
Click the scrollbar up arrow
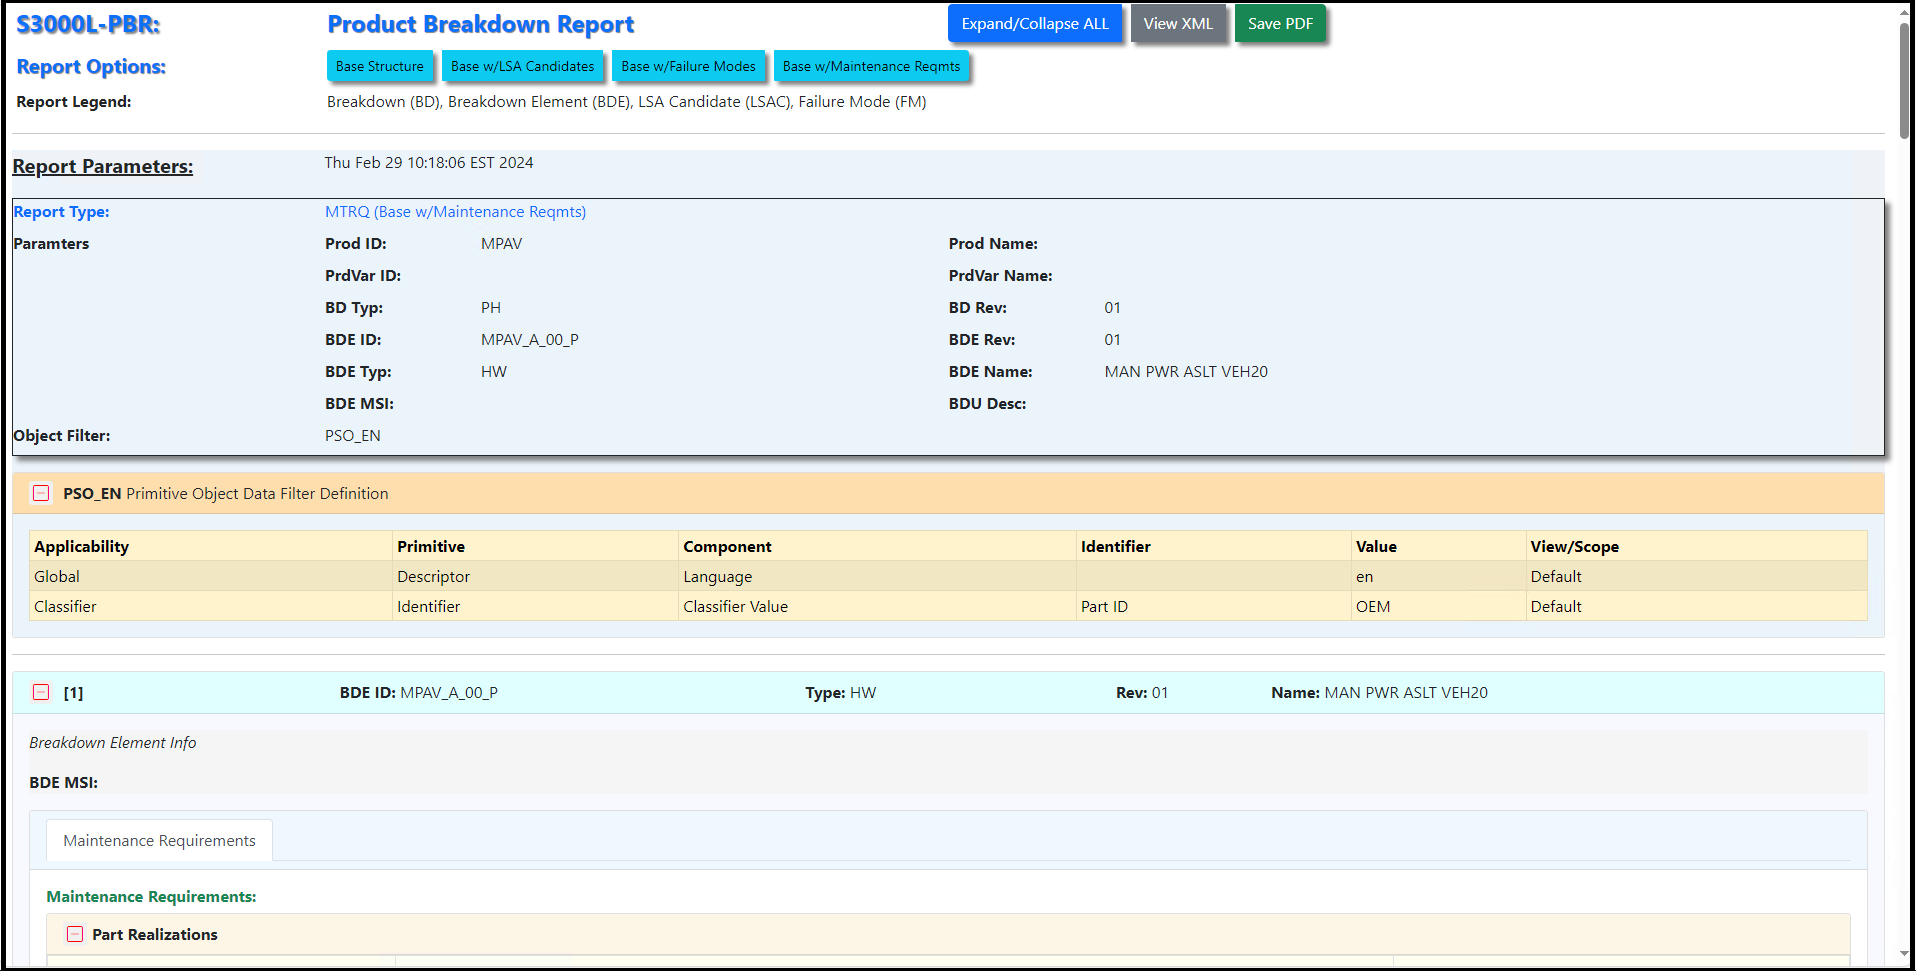[1904, 12]
